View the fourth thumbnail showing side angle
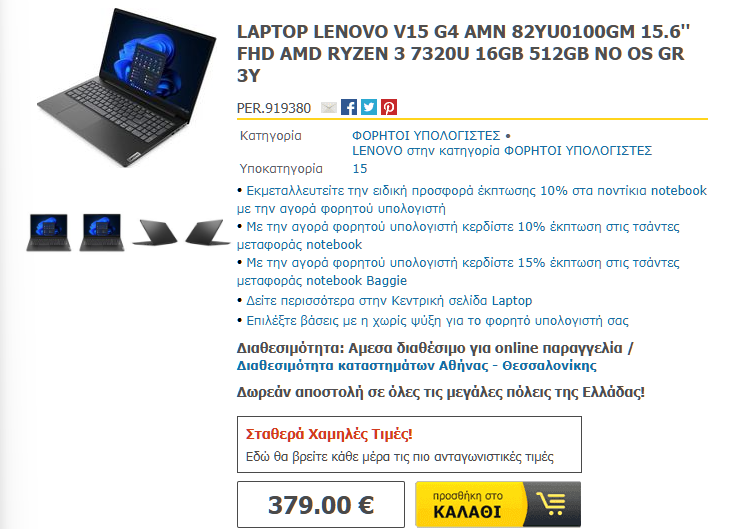 (208, 233)
